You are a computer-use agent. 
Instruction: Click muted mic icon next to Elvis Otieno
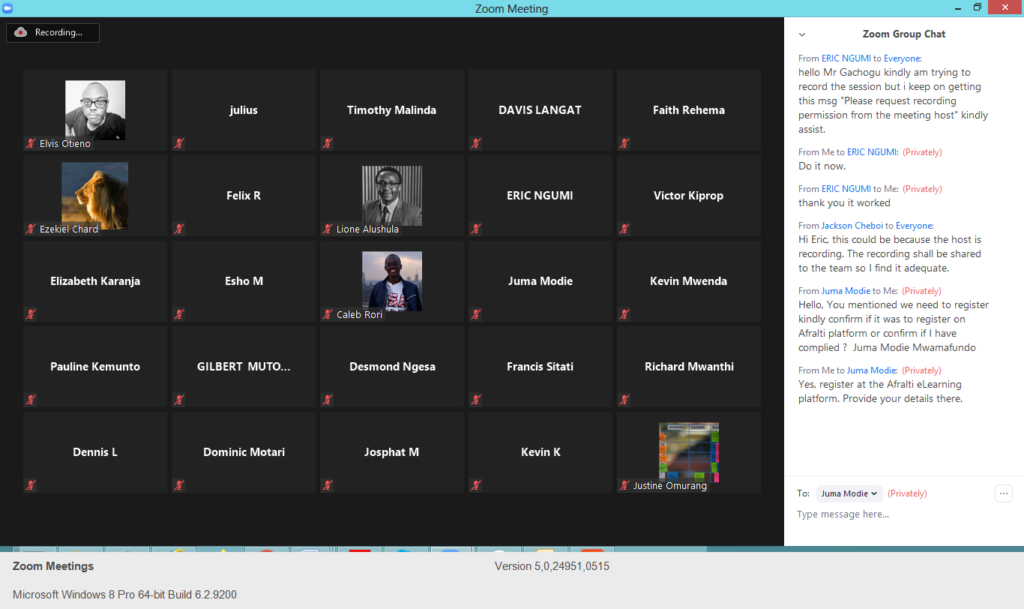click(31, 143)
